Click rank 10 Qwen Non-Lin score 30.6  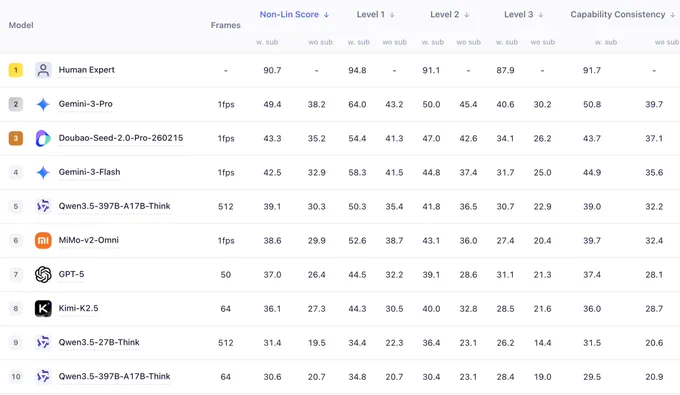coord(272,377)
